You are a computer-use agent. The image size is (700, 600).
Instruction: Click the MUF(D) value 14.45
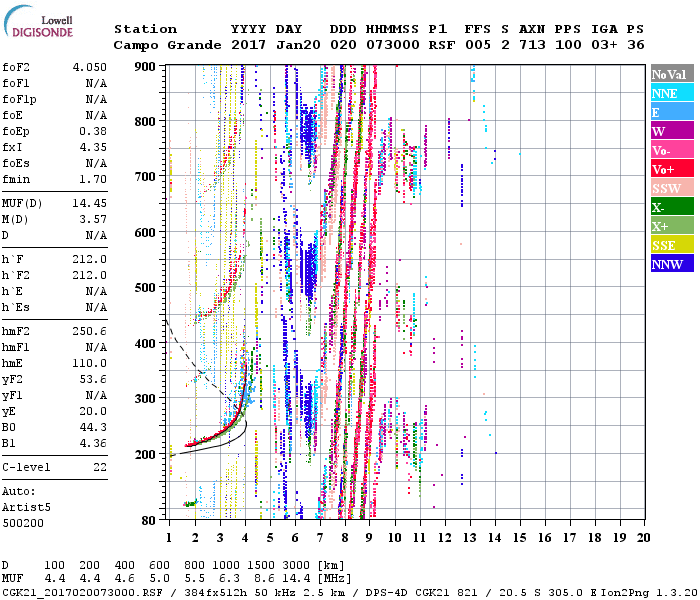90,203
